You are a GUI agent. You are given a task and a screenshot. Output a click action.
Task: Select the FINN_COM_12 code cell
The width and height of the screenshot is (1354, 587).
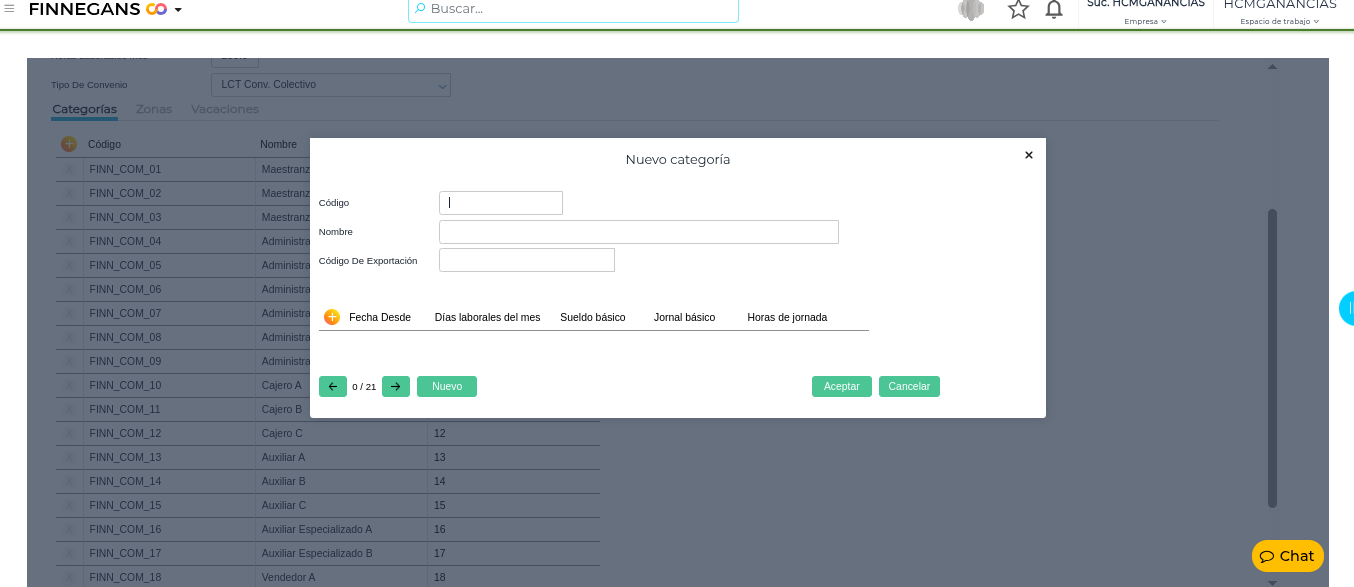[x=169, y=433]
